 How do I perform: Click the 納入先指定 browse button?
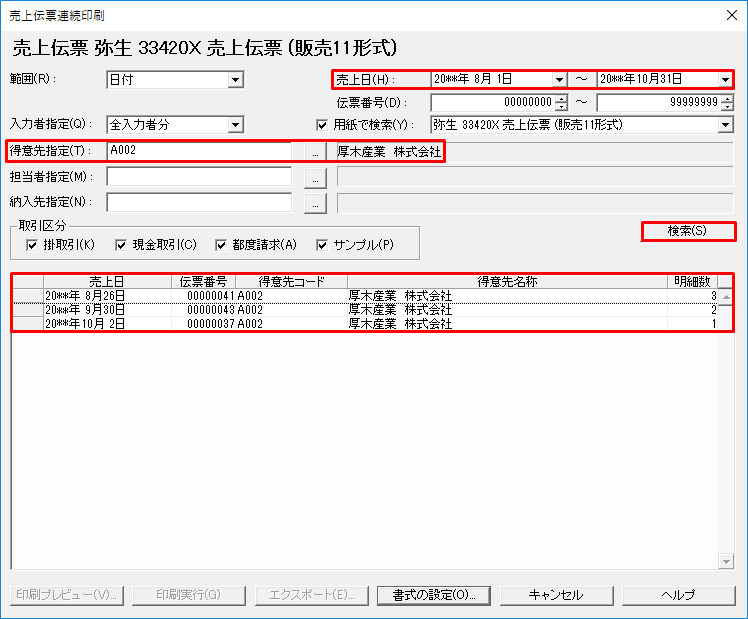pos(315,203)
